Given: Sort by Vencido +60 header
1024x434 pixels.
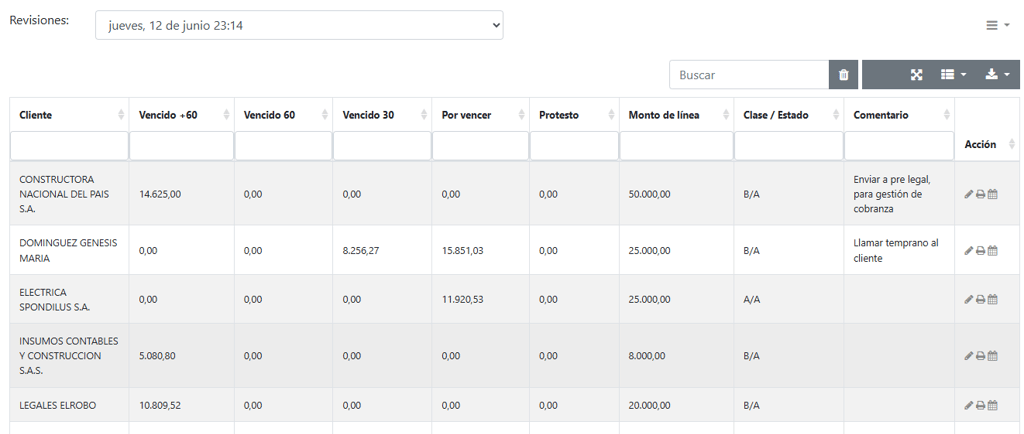Looking at the screenshot, I should [x=182, y=115].
